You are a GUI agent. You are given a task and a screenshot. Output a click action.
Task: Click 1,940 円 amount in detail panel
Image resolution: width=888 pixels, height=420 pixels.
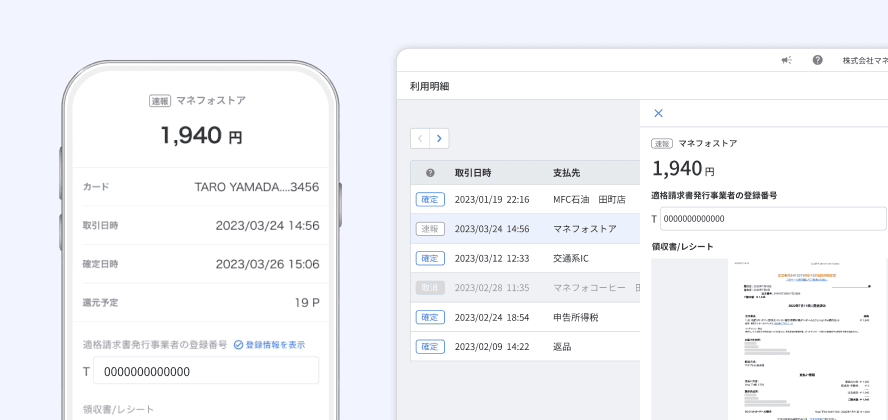click(x=683, y=168)
